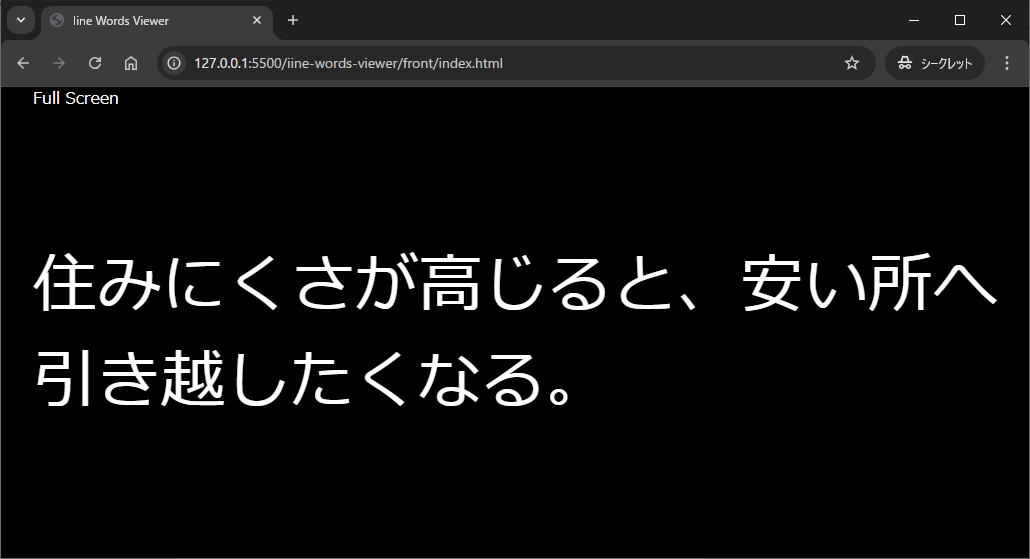Open the Chrome three-dot menu
1030x559 pixels.
coord(1006,63)
